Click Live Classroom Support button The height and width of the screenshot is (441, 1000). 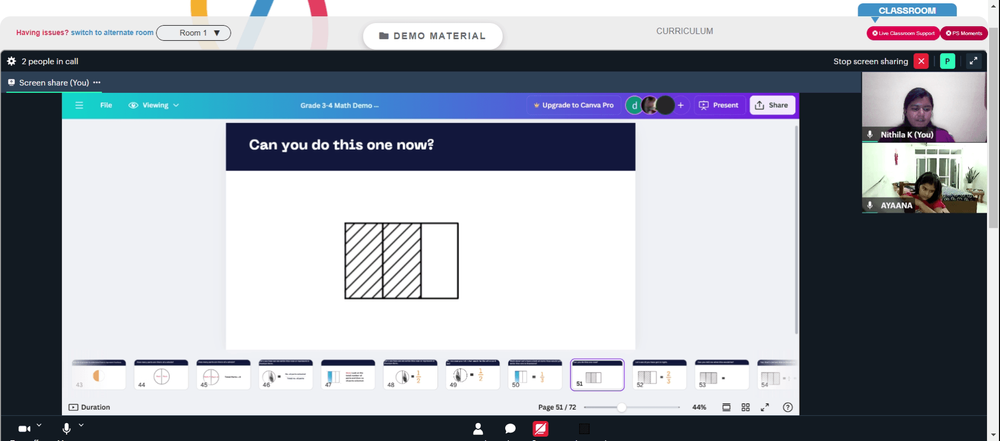coord(902,33)
